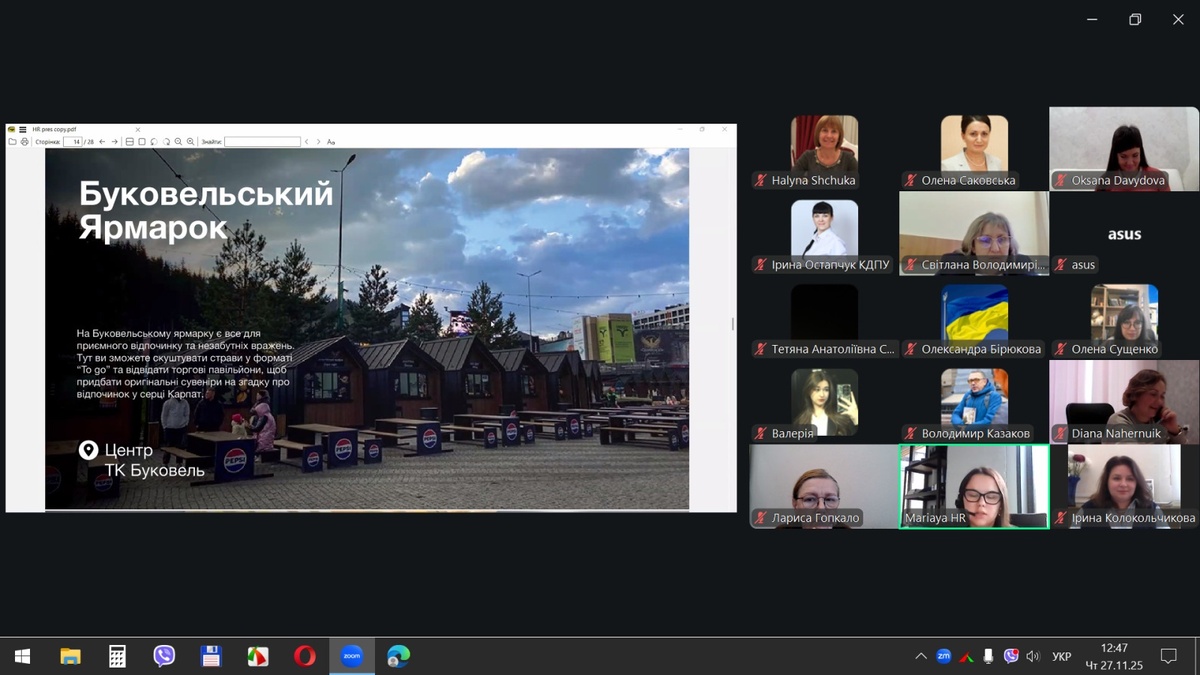Go to previous page with left arrow
The width and height of the screenshot is (1200, 675).
coord(102,142)
